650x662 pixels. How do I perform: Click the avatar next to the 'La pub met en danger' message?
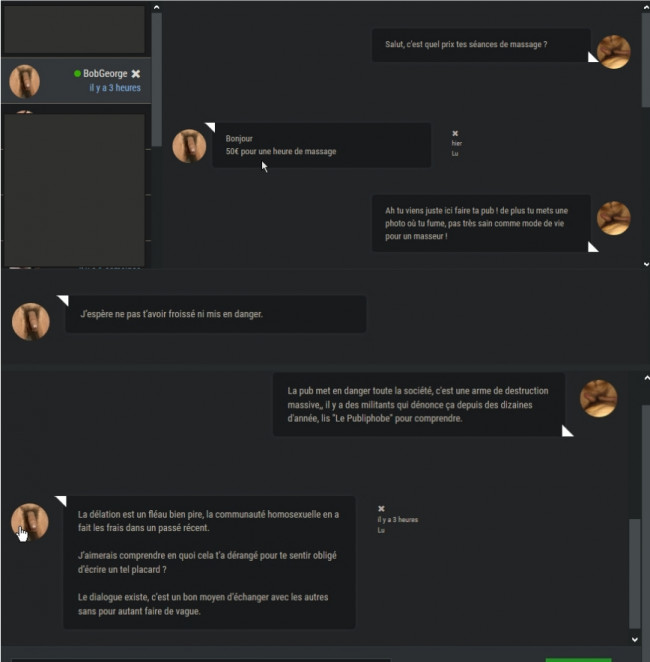pos(599,398)
